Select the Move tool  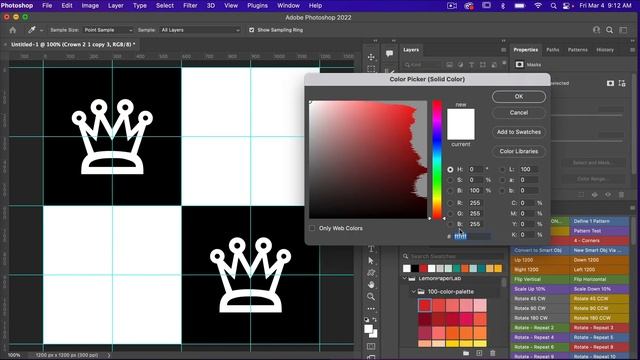(x=371, y=57)
